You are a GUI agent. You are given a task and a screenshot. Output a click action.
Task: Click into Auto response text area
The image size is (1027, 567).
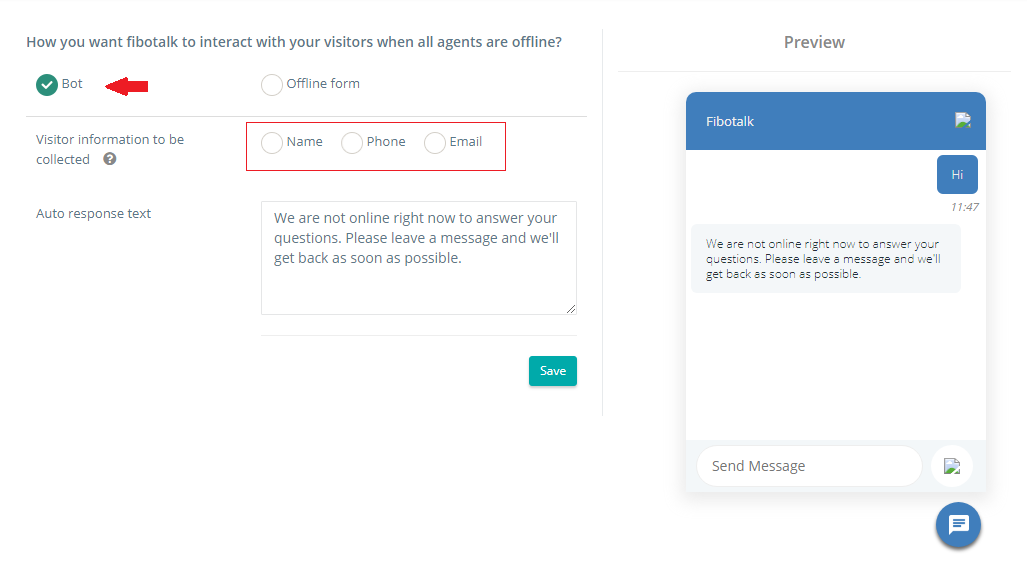pyautogui.click(x=419, y=258)
